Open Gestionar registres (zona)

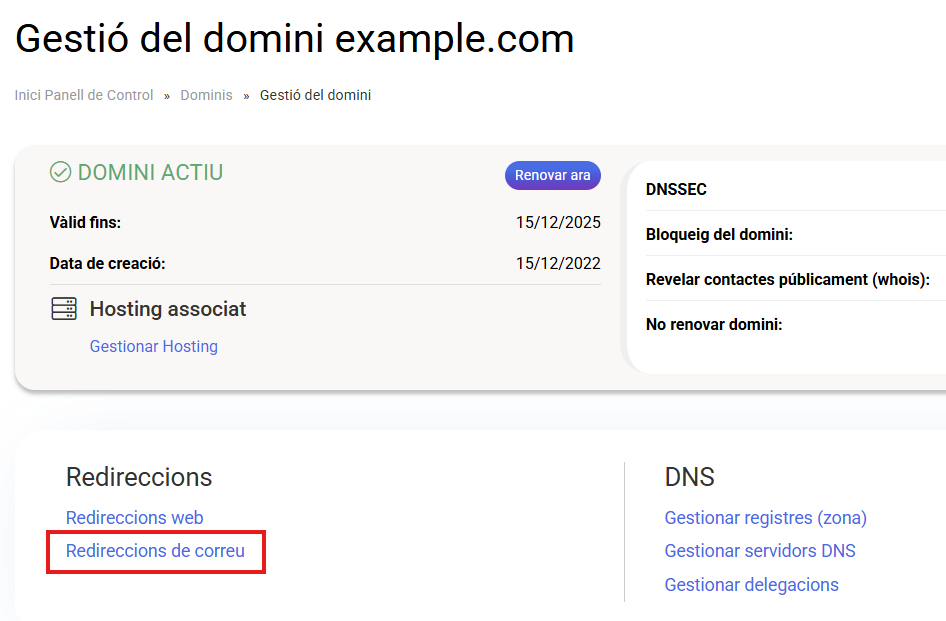765,518
